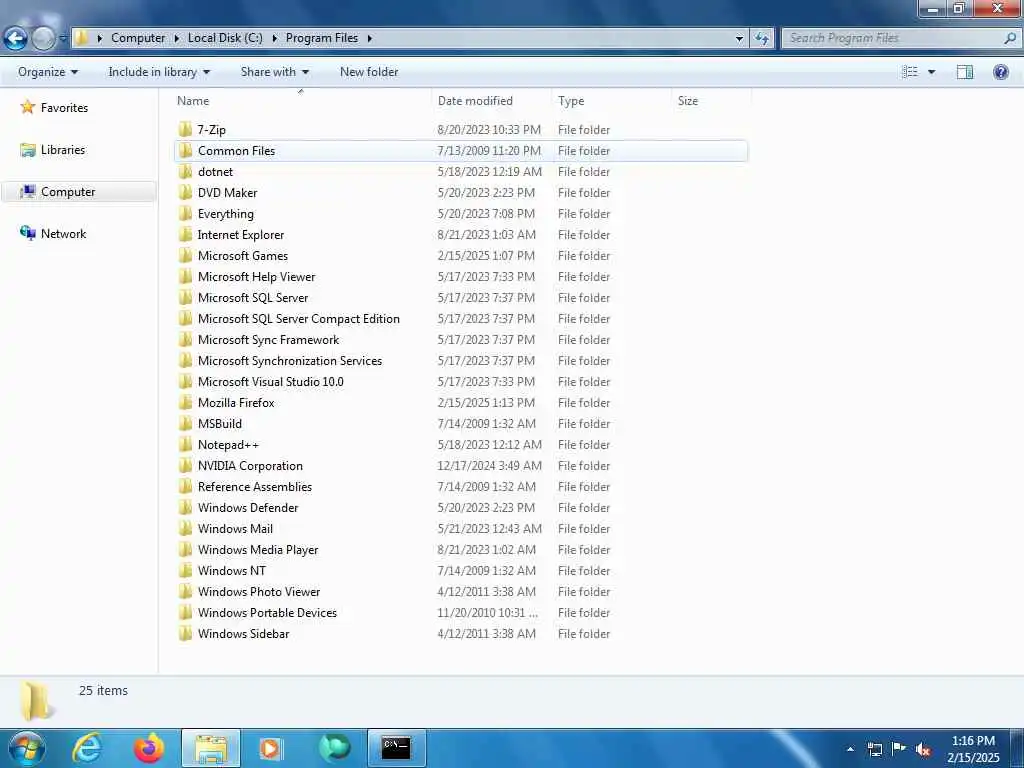Click the Change your view icon

[910, 72]
